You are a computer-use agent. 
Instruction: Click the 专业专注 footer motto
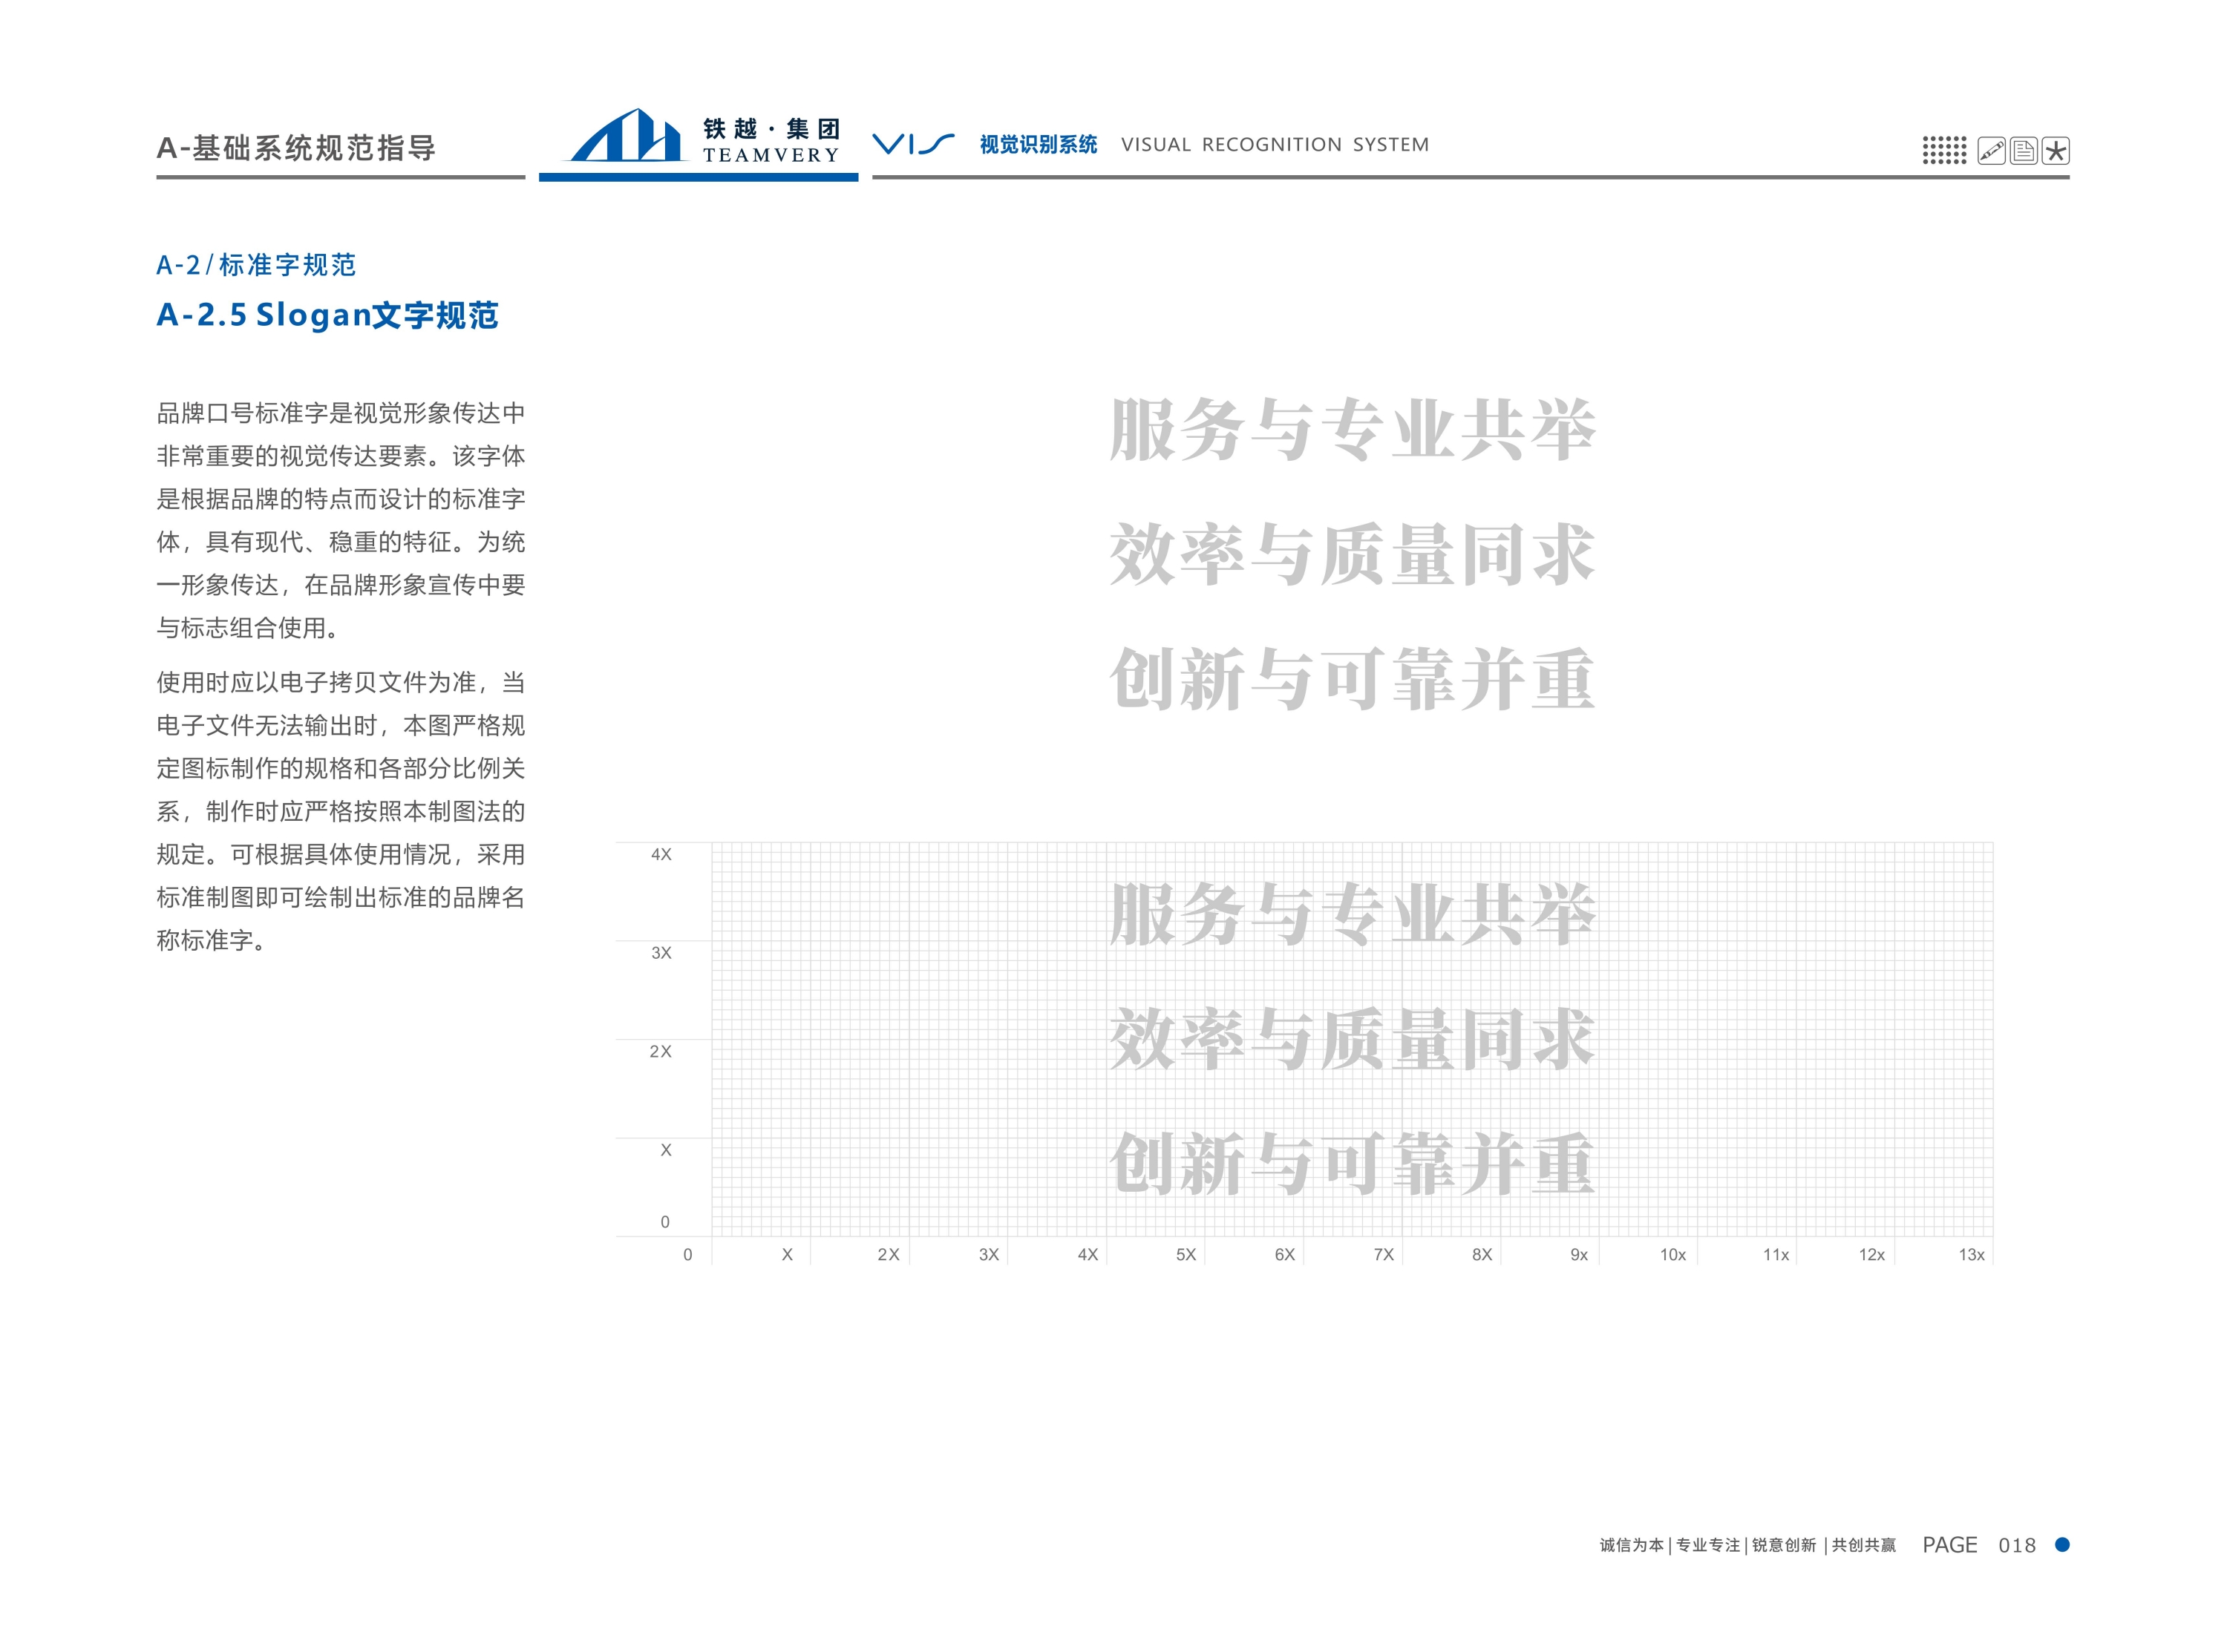(1708, 1545)
